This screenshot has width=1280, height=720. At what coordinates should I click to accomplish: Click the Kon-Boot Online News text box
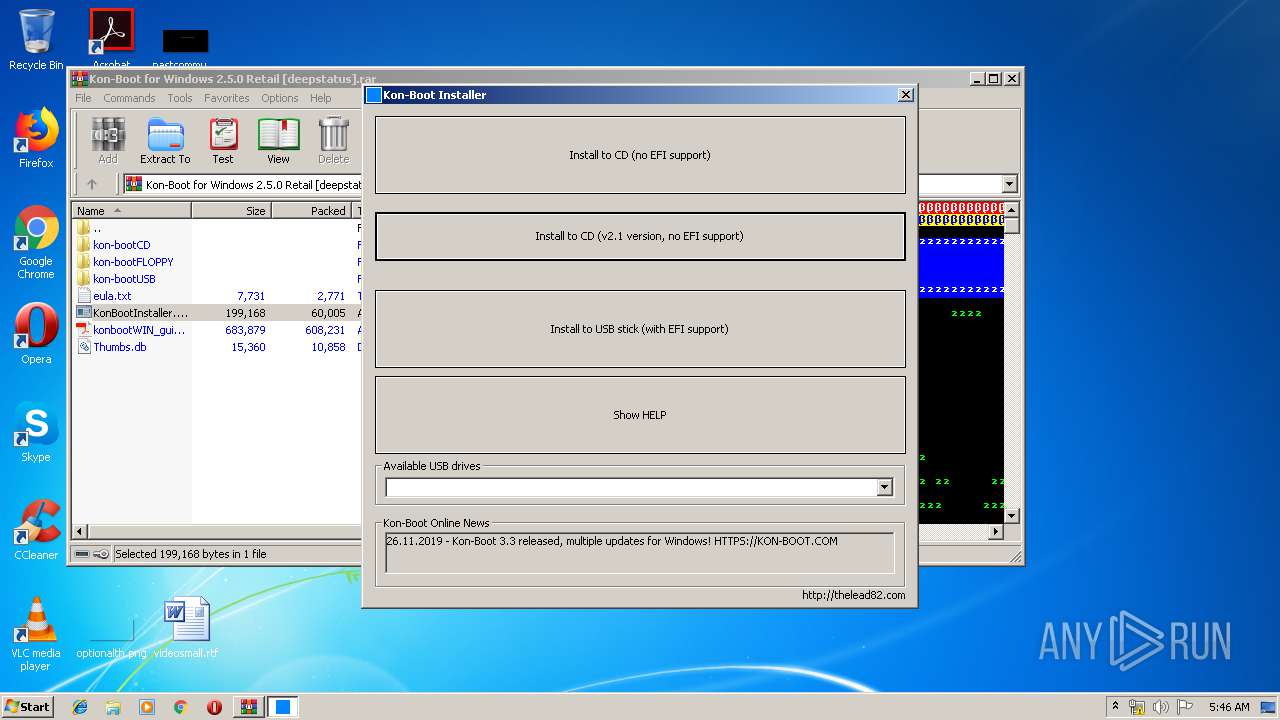click(x=640, y=552)
